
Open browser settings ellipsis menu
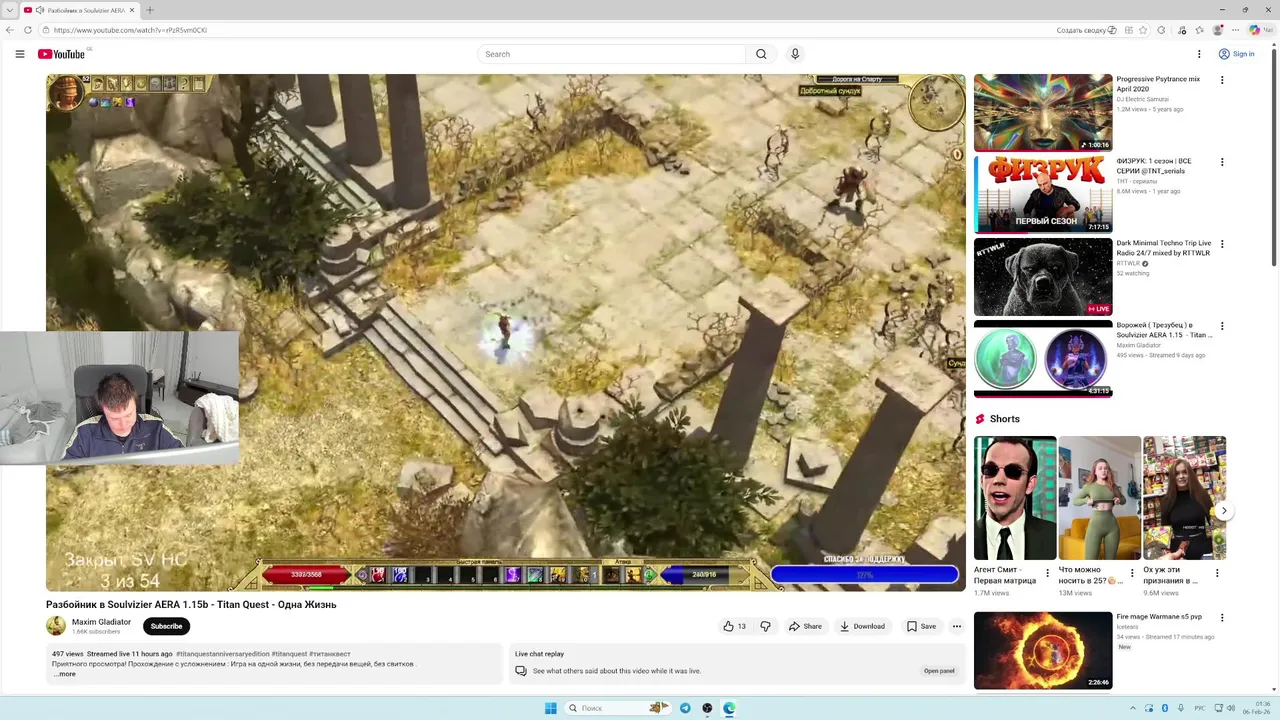(1235, 30)
